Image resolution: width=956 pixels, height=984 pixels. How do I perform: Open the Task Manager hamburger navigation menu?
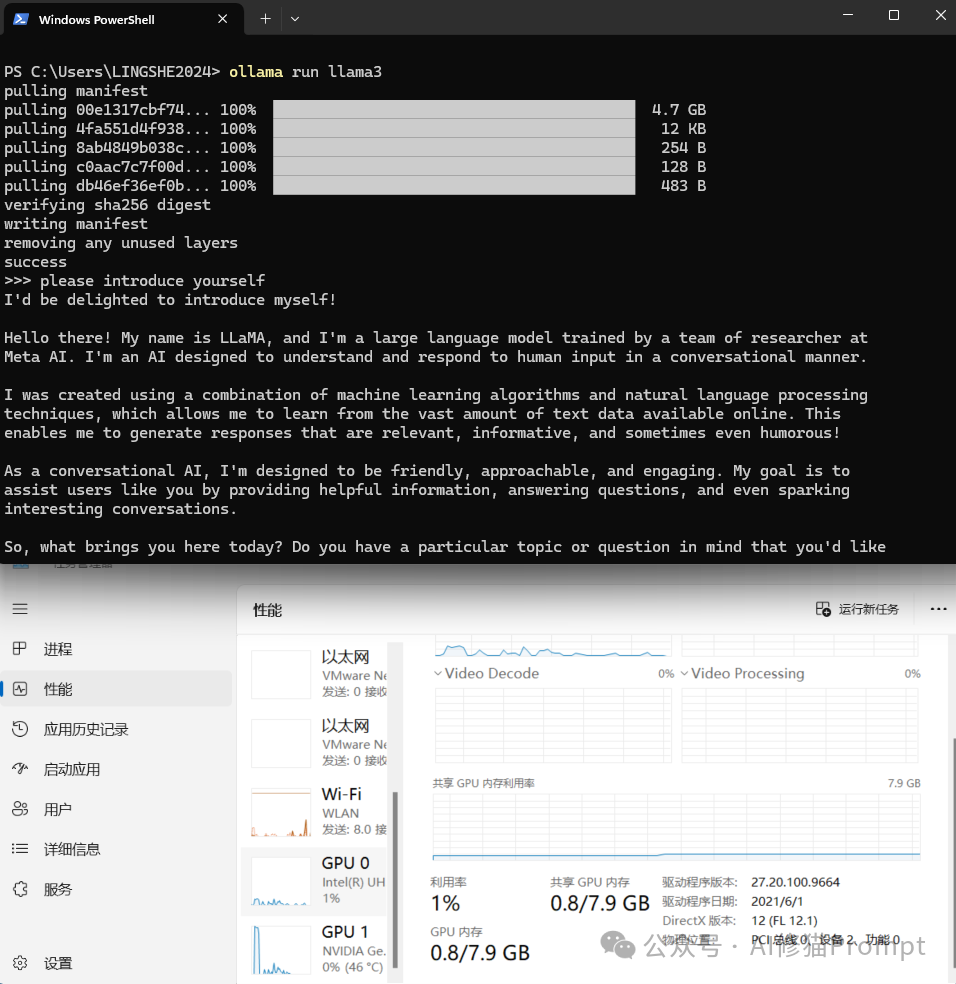coord(20,609)
